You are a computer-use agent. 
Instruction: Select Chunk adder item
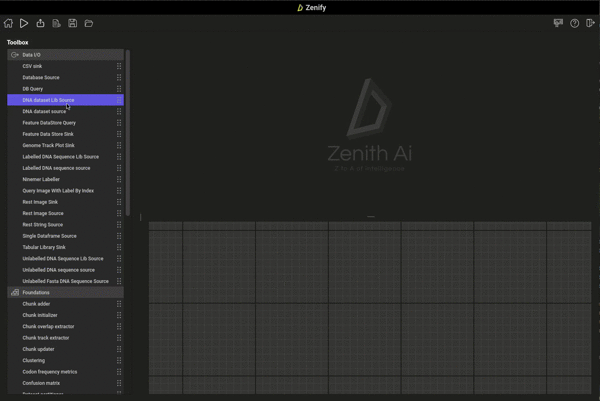tap(65, 304)
